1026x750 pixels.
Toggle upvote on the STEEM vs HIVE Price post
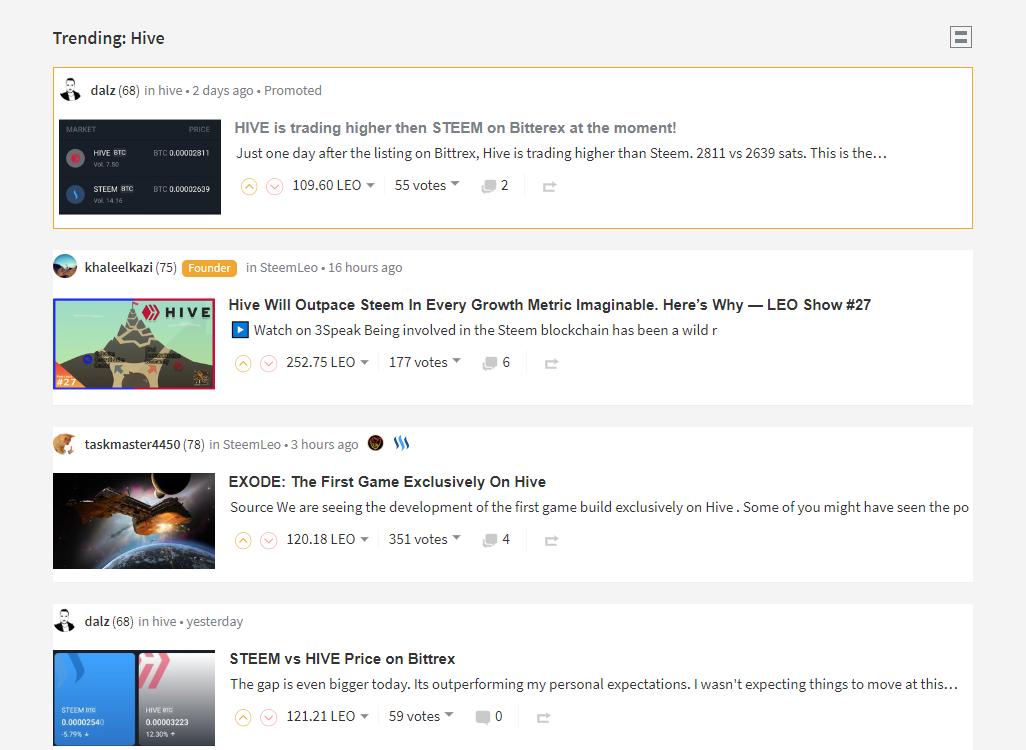pyautogui.click(x=243, y=717)
